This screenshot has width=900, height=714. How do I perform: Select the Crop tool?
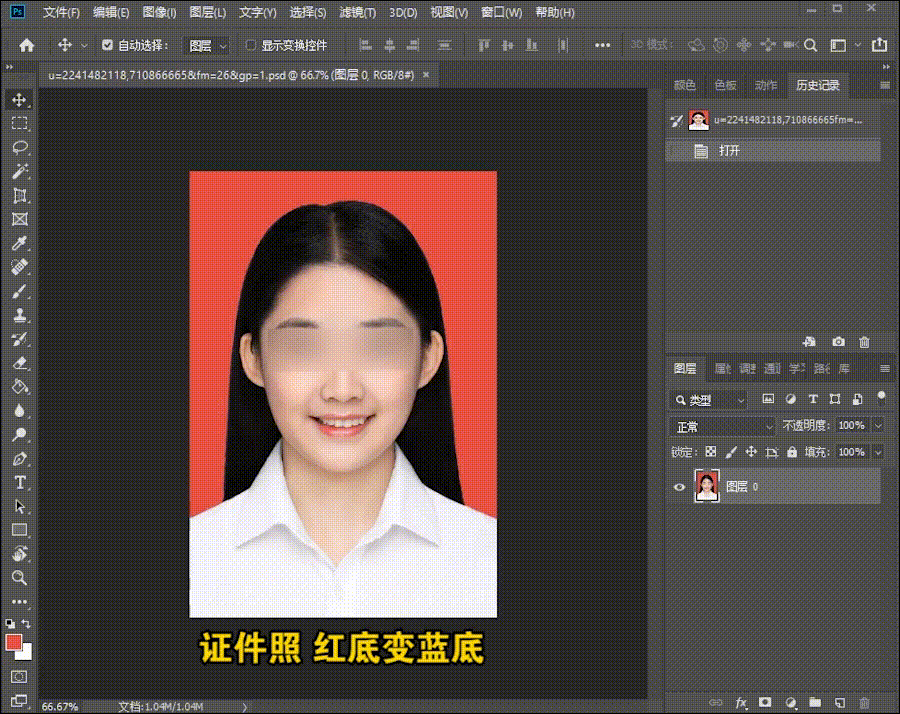[x=19, y=196]
